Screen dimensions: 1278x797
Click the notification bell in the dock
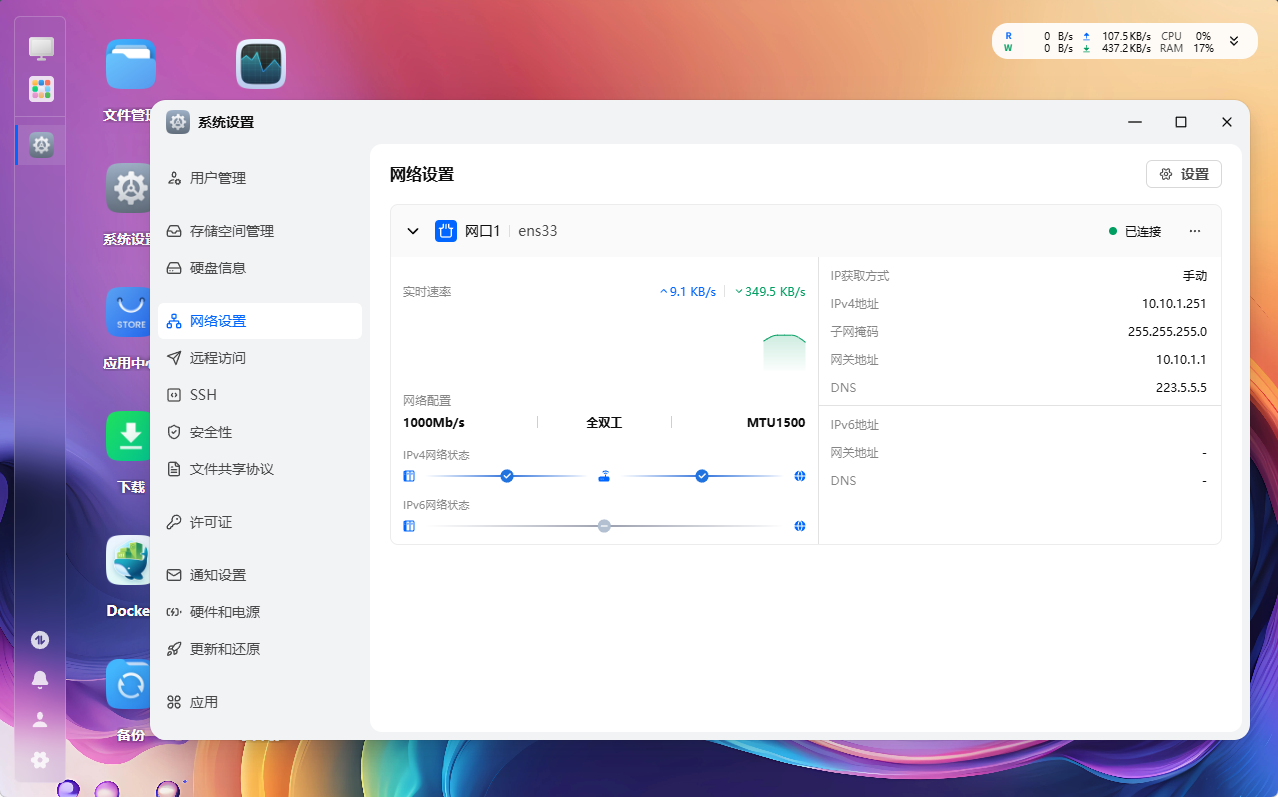[40, 680]
